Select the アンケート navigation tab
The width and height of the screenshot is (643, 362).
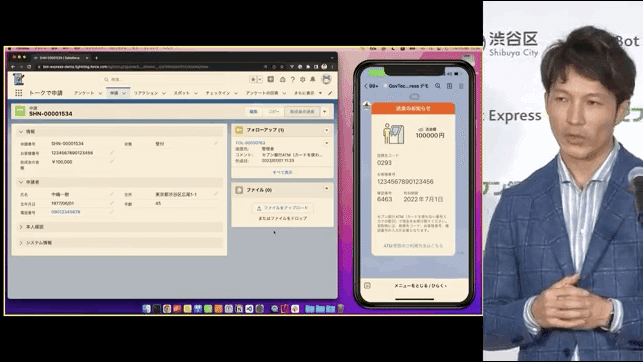[84, 93]
